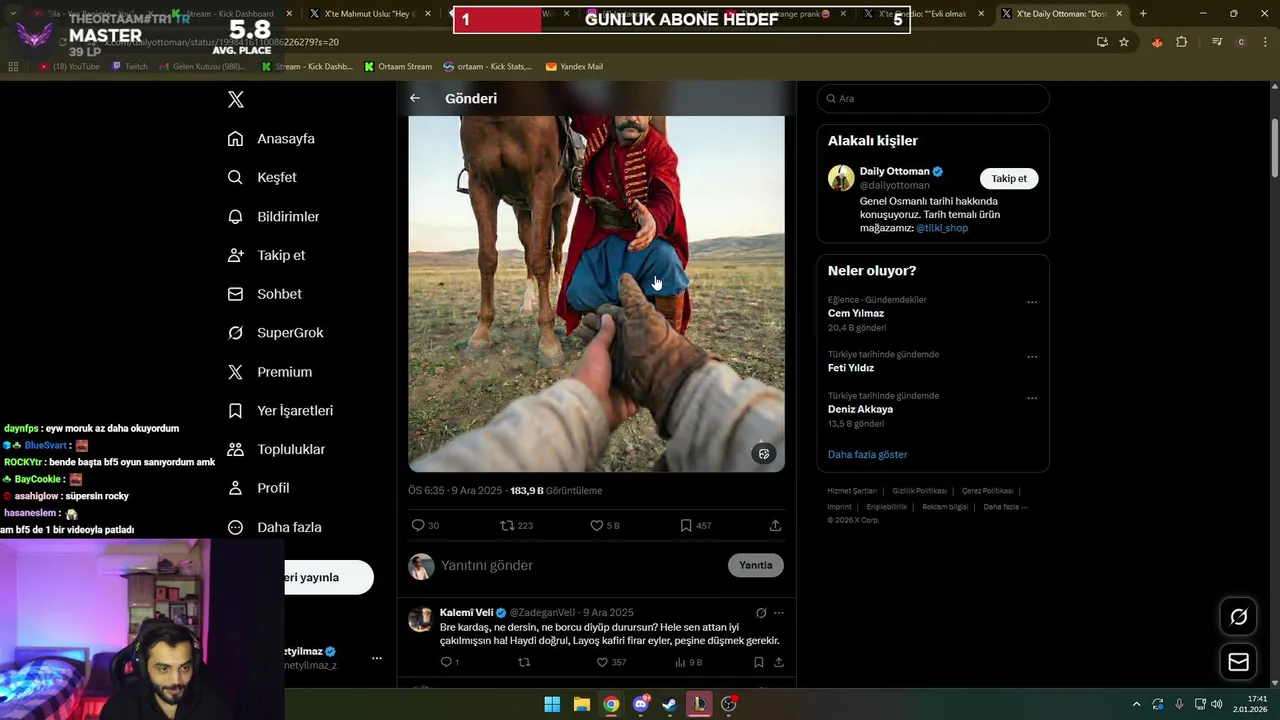View analytics of Kalemî Veli's comment 9 B
The width and height of the screenshot is (1280, 720).
point(689,662)
